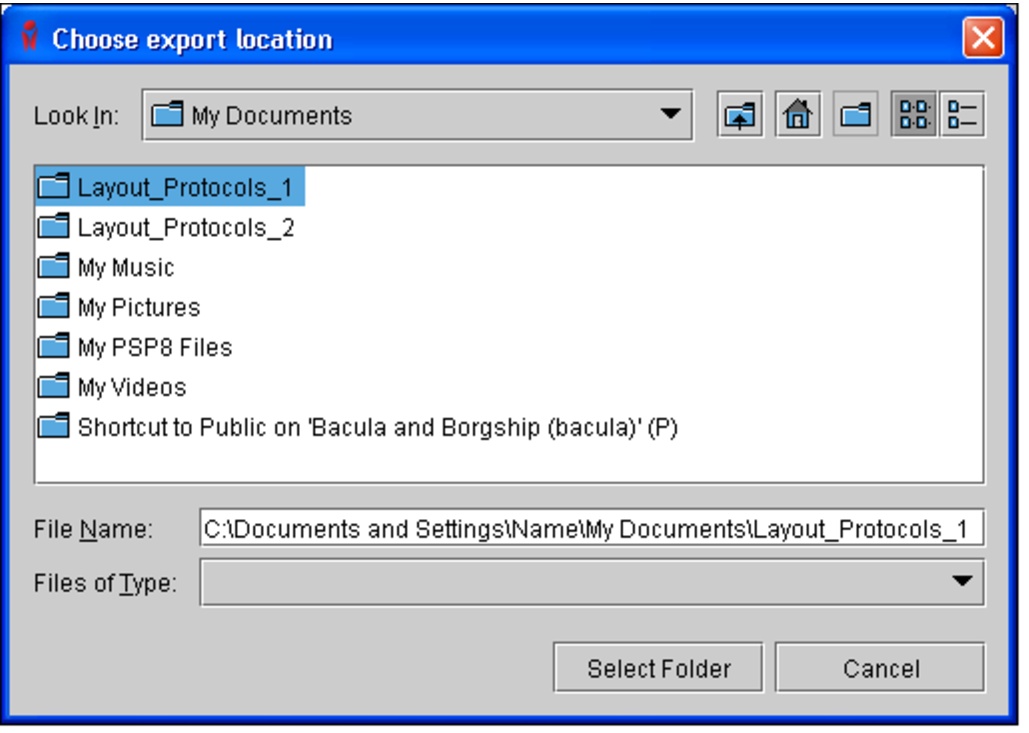Switch to List view
The image size is (1029, 733).
(913, 116)
